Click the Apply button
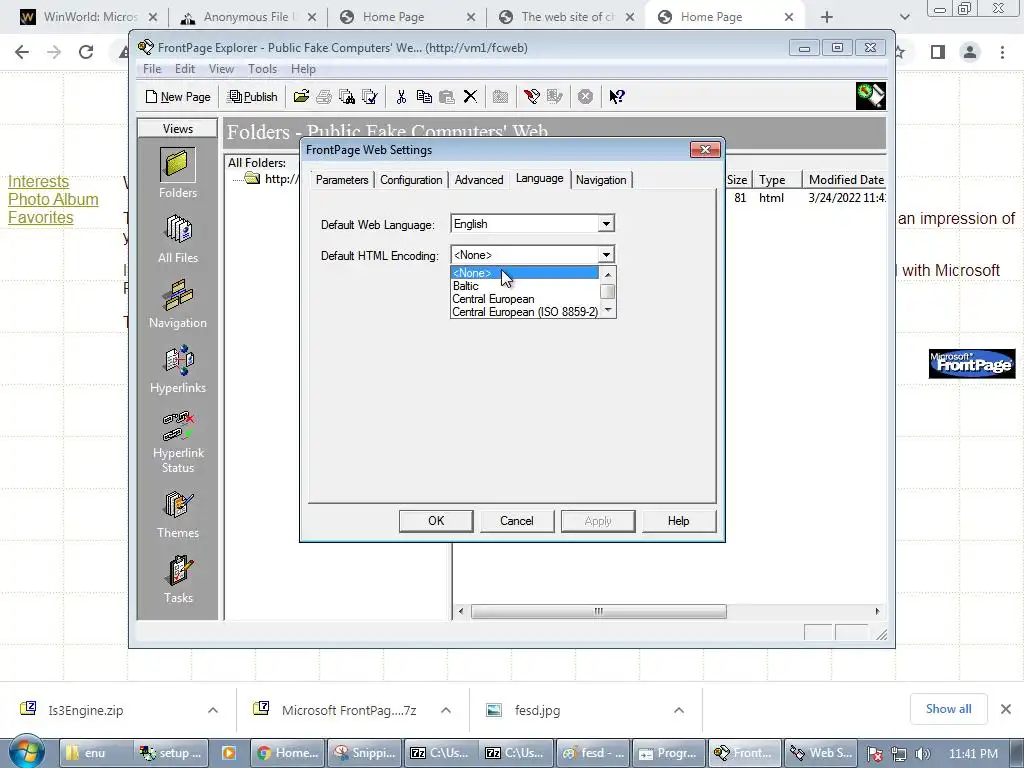Image resolution: width=1024 pixels, height=768 pixels. [x=598, y=521]
